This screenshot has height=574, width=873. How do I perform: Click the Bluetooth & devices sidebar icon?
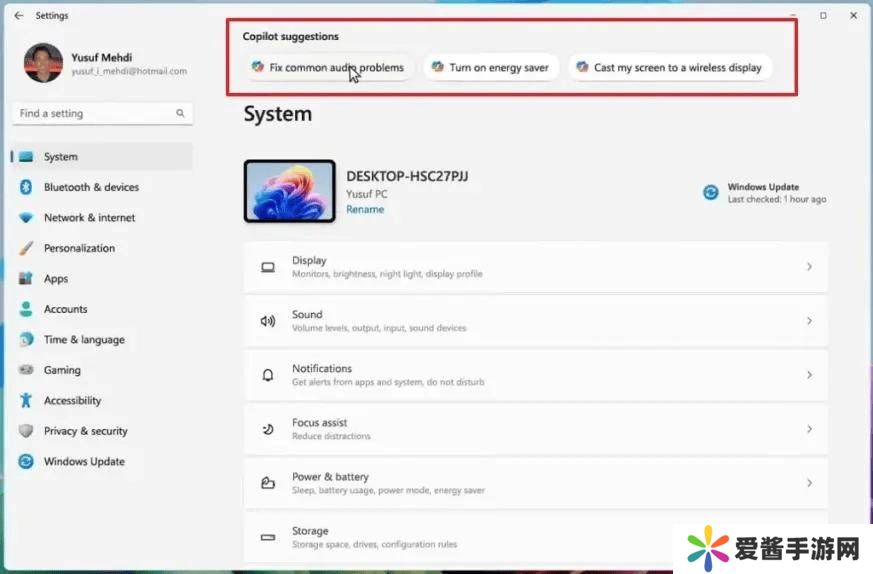pyautogui.click(x=26, y=187)
